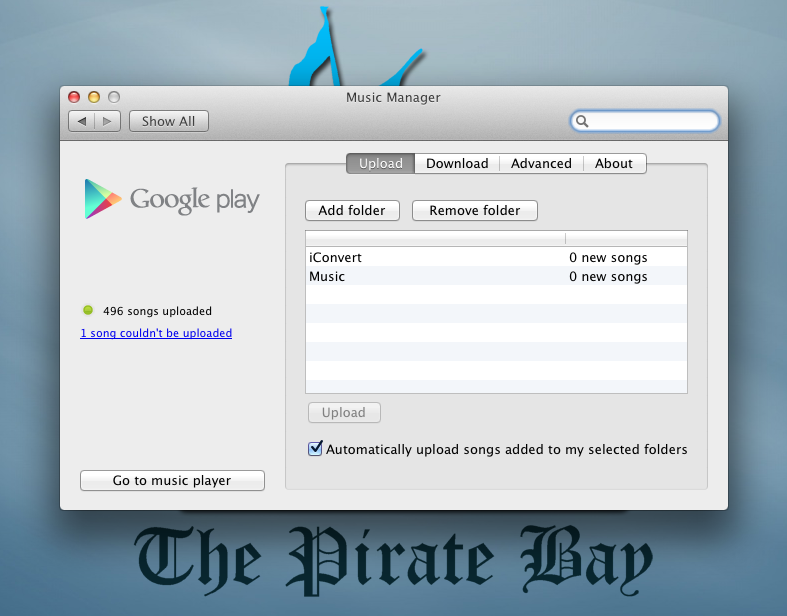Click the iConvert row's 0 new songs

608,258
